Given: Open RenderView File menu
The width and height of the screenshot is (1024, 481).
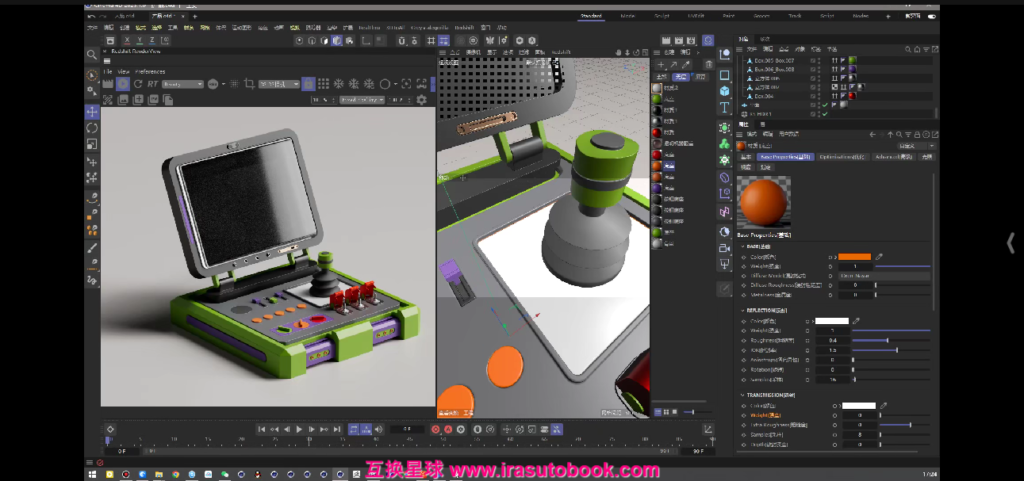Looking at the screenshot, I should 108,72.
